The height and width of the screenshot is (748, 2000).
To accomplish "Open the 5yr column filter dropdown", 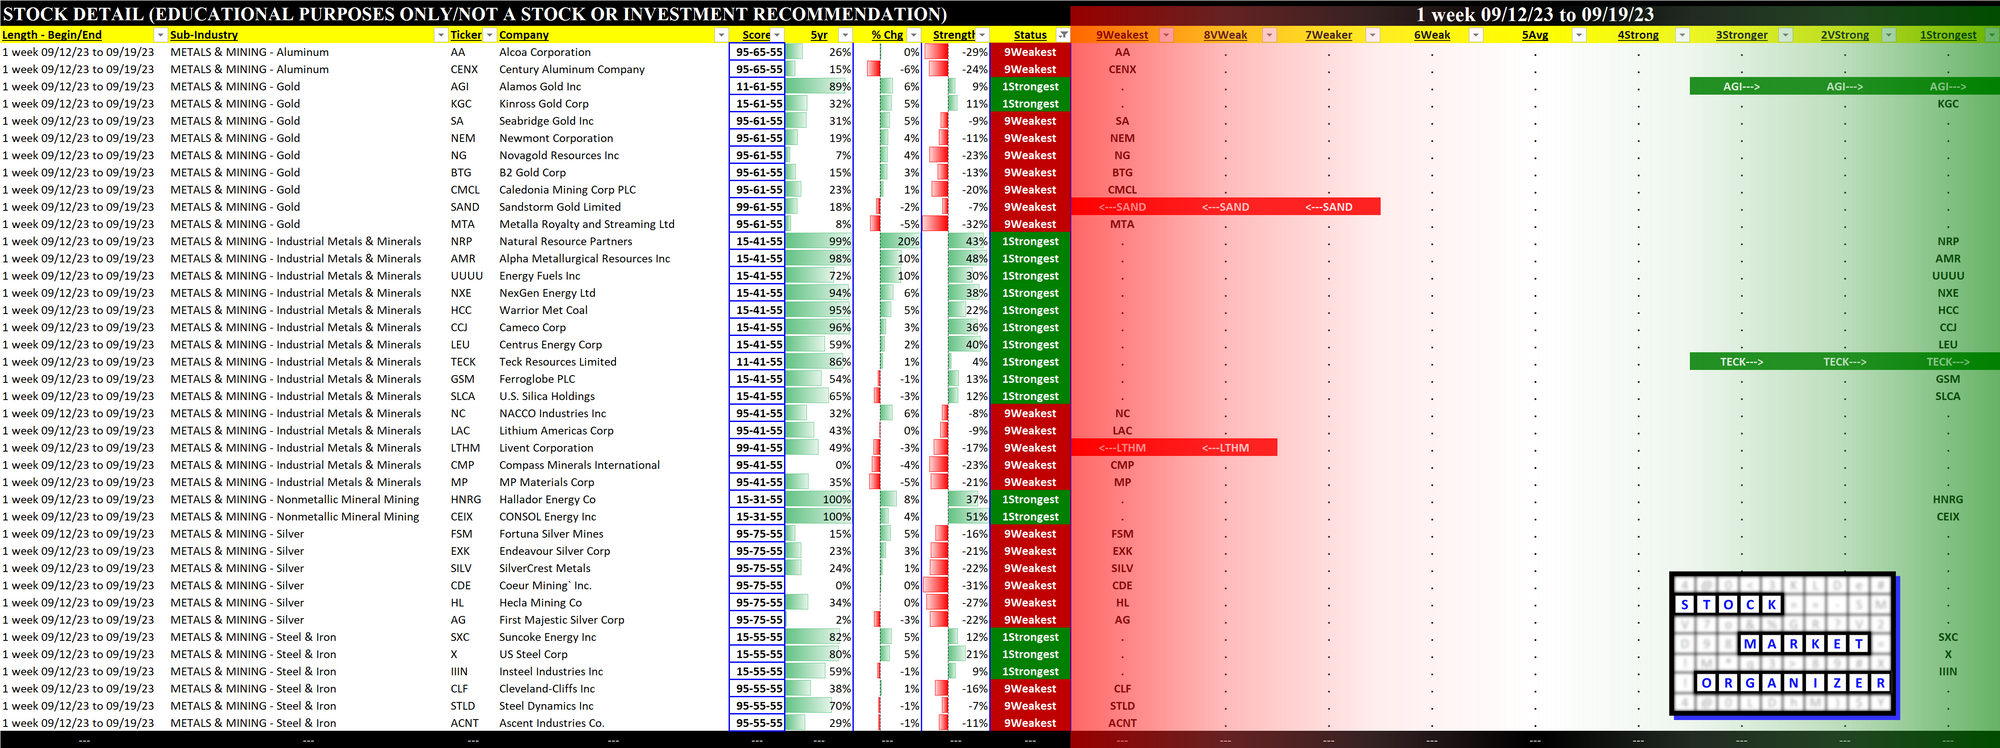I will click(845, 35).
